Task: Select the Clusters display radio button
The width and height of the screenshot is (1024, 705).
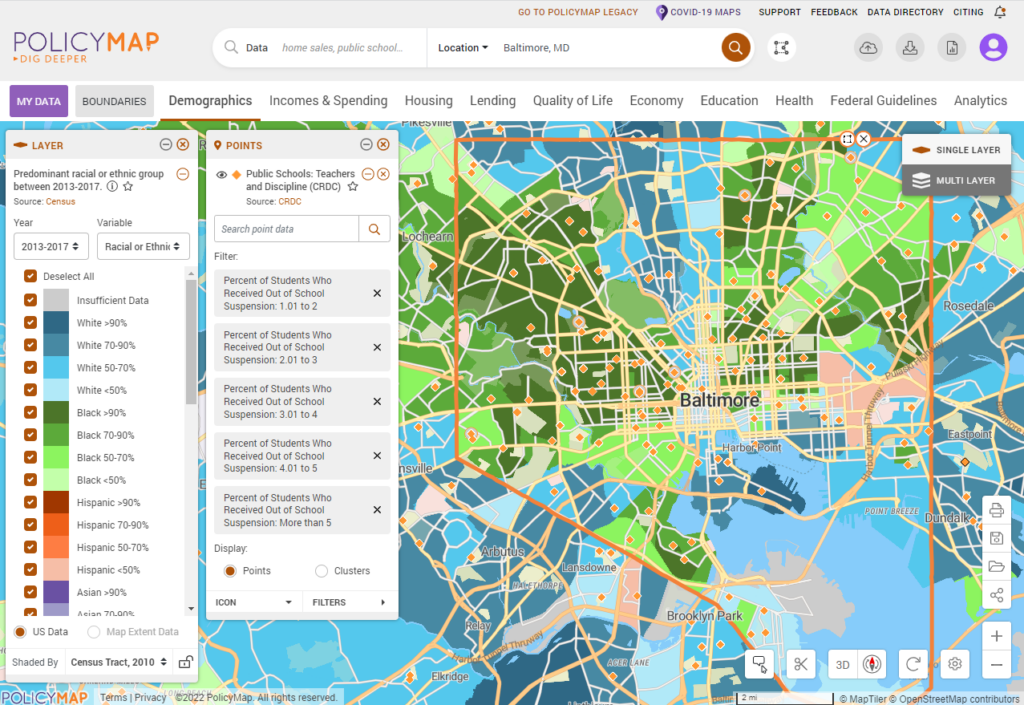Action: [x=321, y=571]
